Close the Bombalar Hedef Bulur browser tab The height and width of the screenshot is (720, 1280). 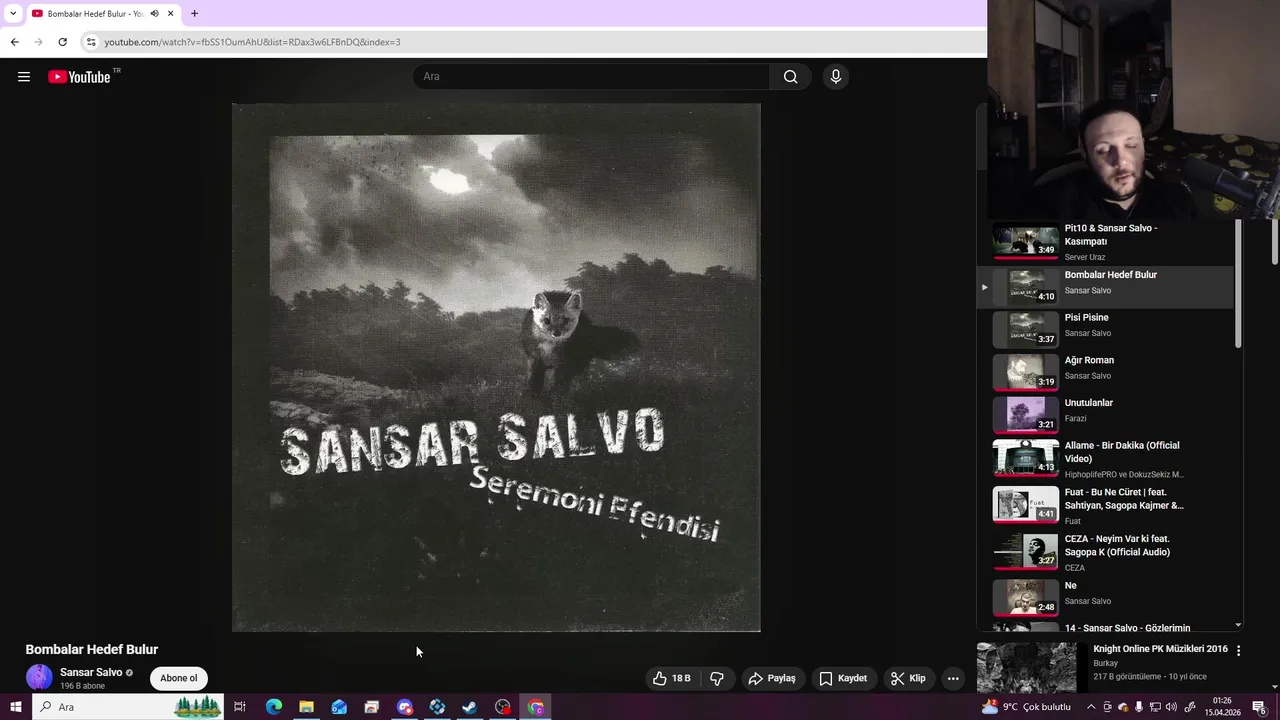click(171, 14)
